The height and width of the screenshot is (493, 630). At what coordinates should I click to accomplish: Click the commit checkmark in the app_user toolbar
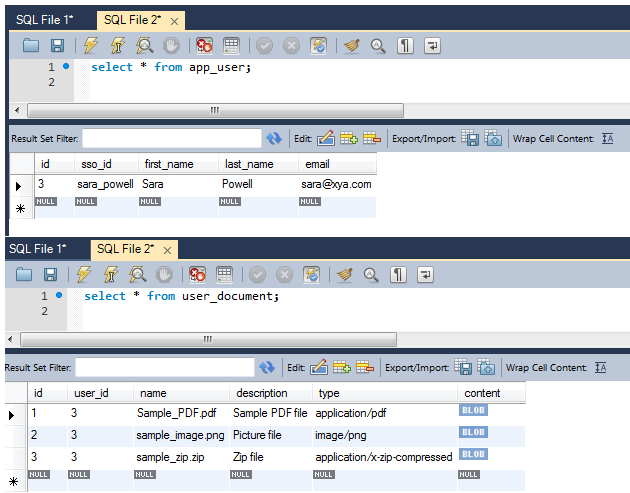tap(264, 46)
